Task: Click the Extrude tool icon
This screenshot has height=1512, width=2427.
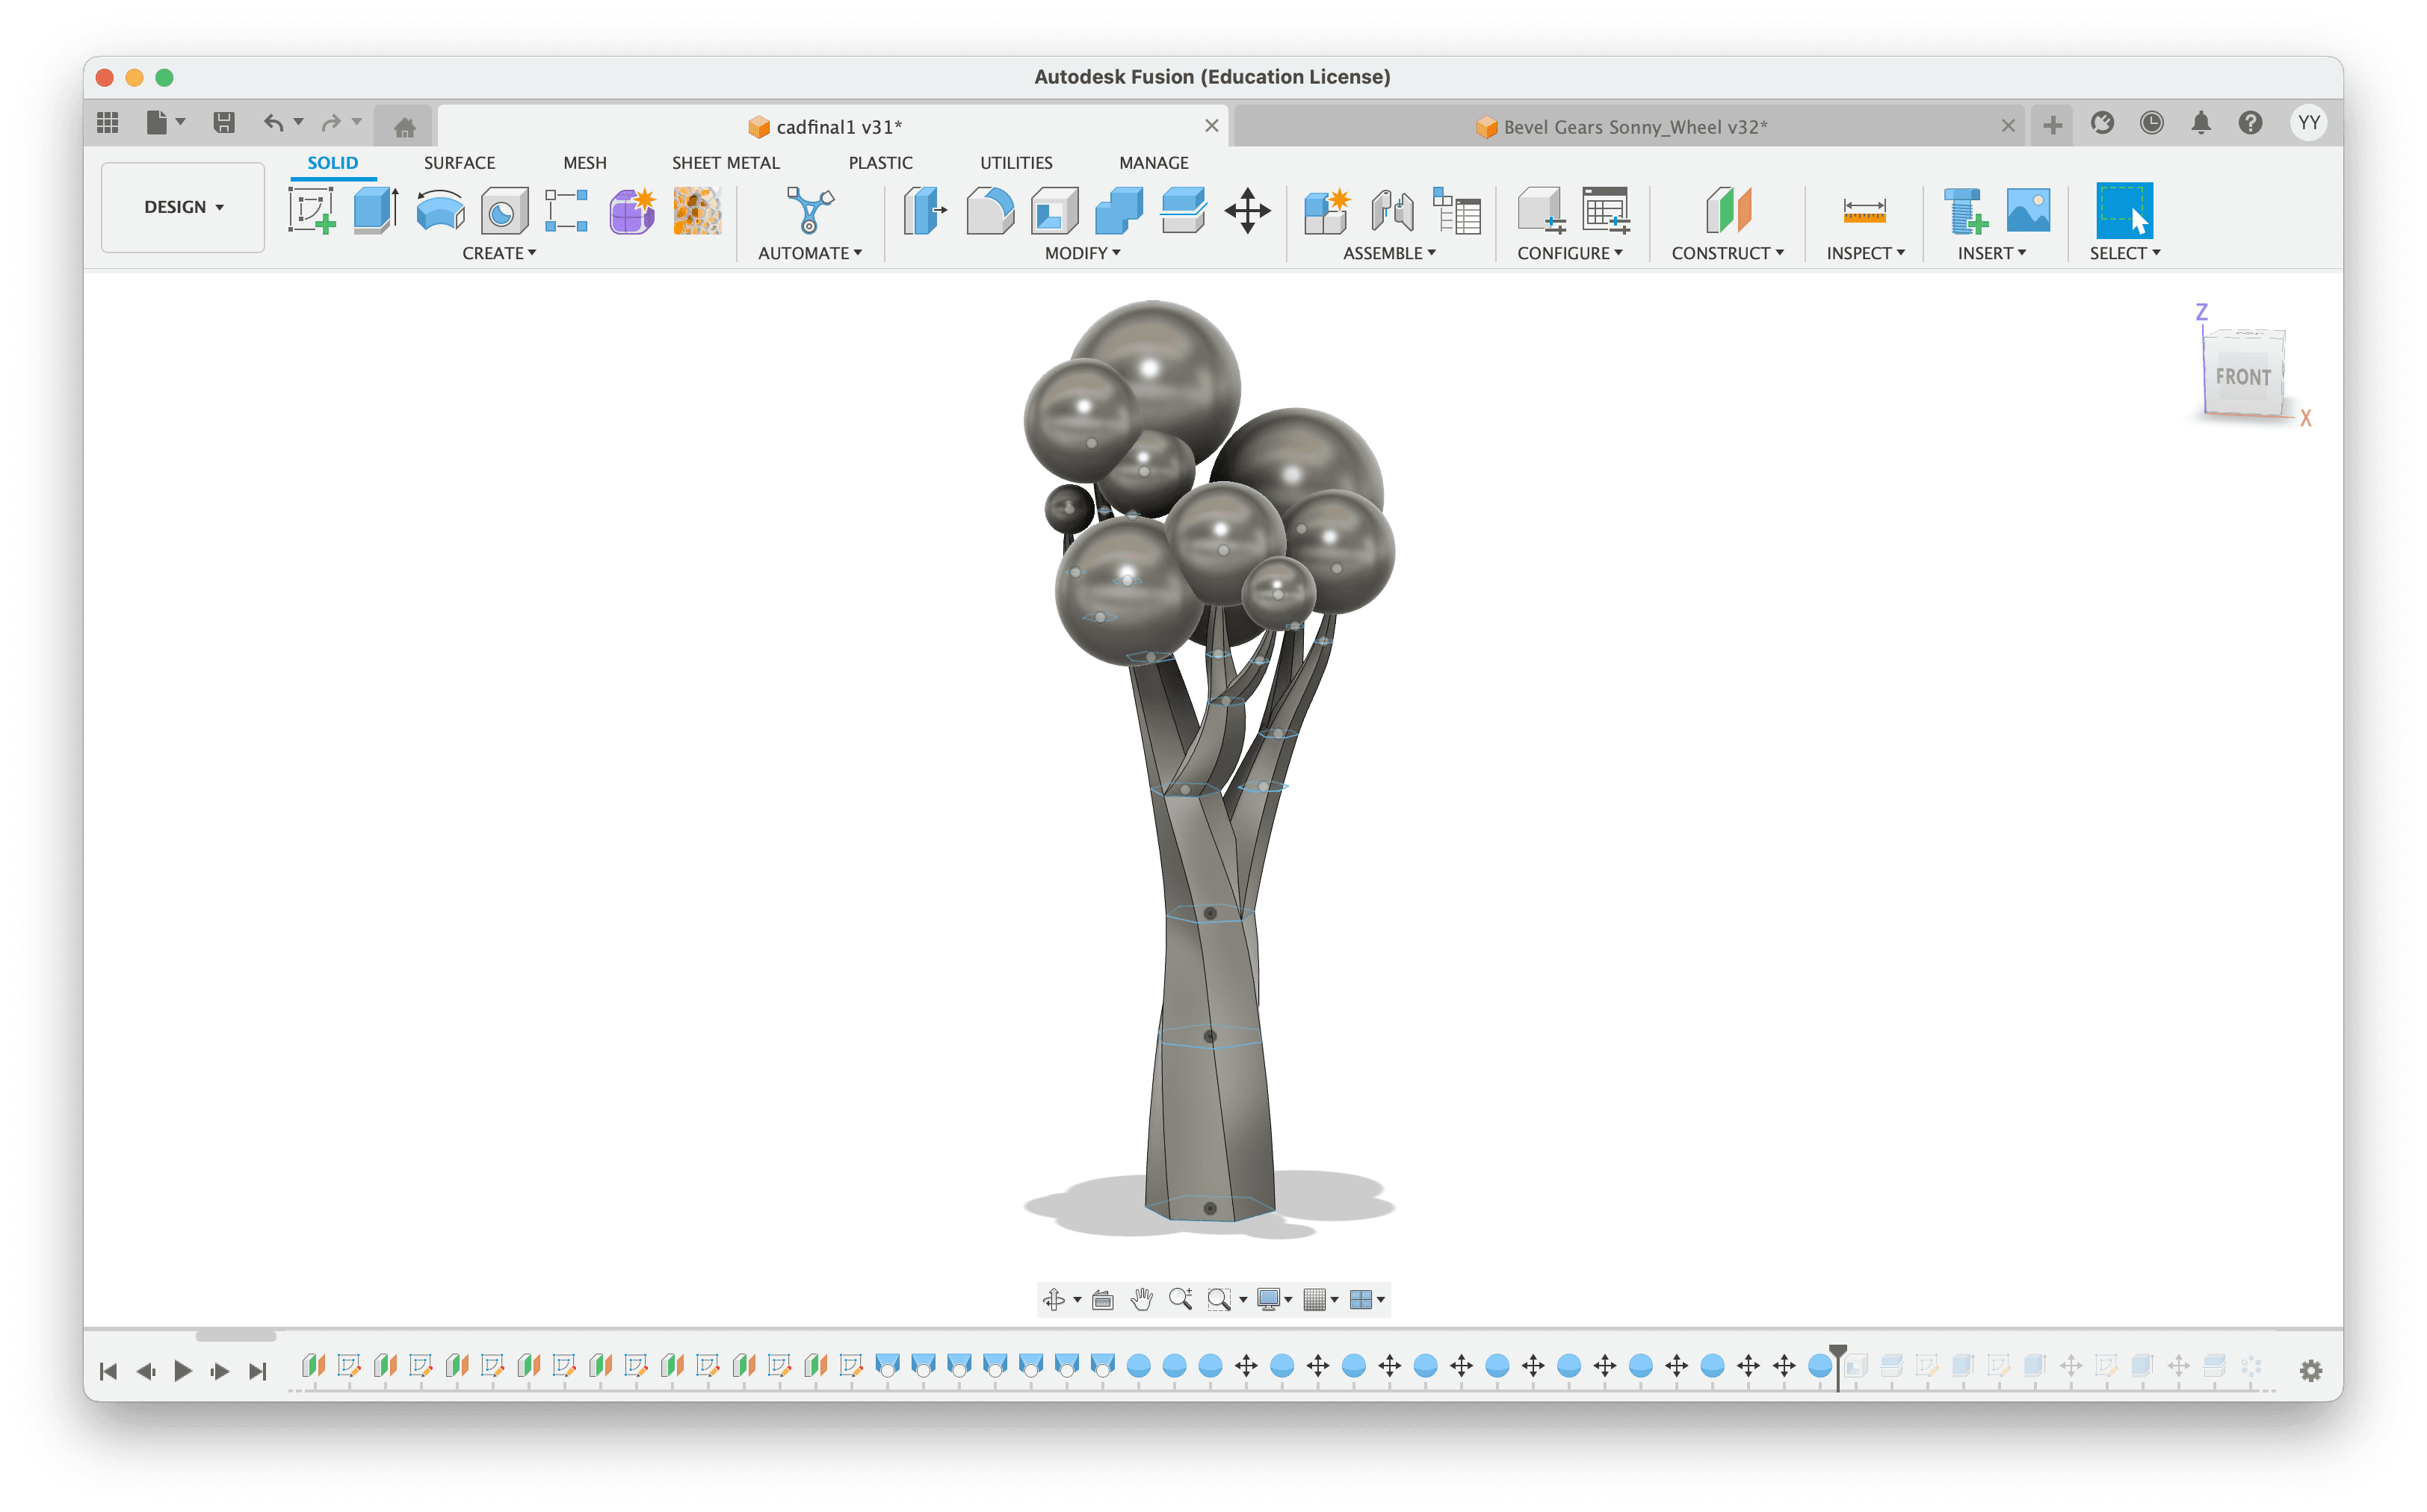Action: (376, 210)
